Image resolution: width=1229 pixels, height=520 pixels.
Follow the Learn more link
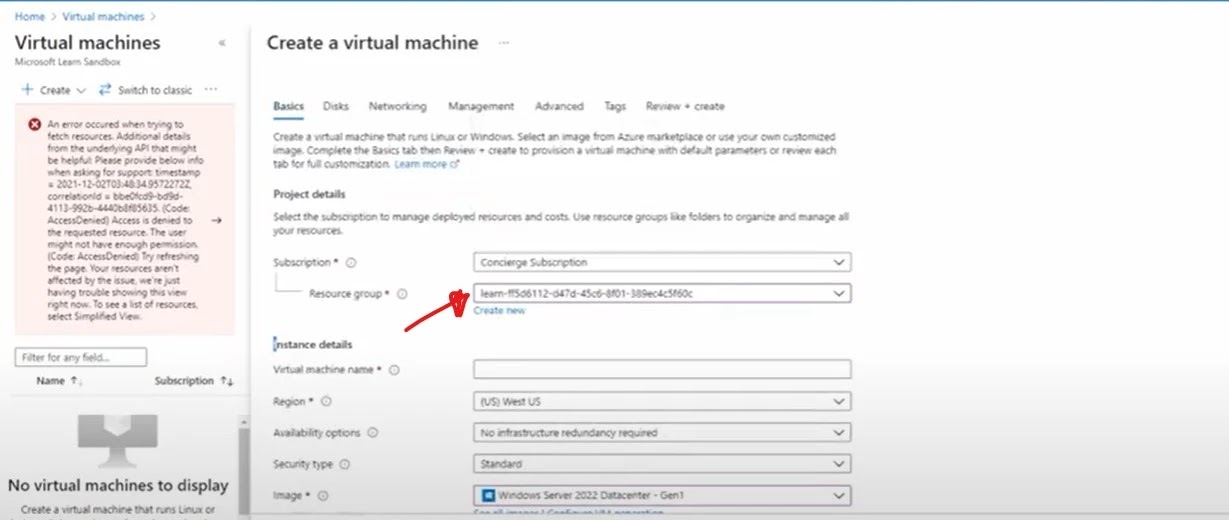pyautogui.click(x=426, y=163)
